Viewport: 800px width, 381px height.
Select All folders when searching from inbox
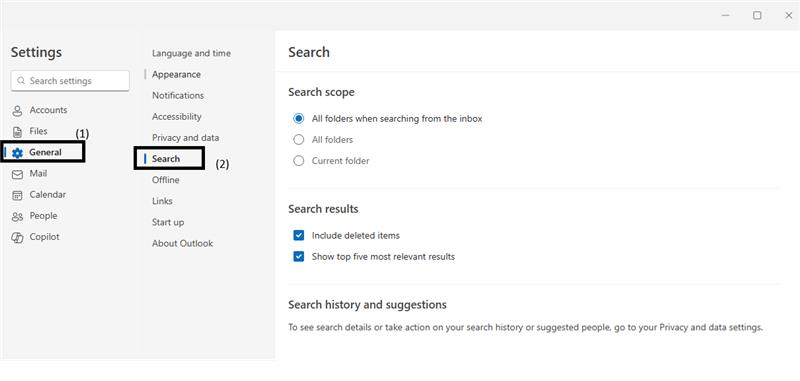coord(298,118)
